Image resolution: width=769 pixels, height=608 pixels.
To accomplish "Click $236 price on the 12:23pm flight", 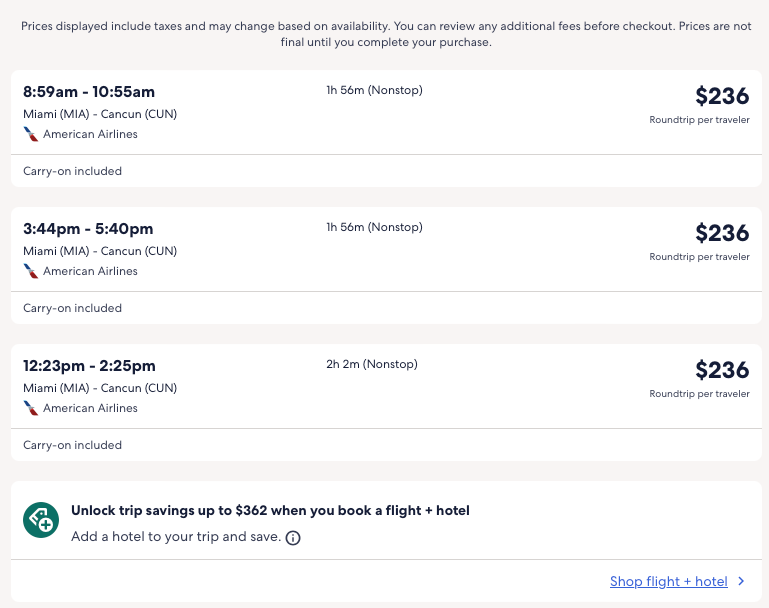I will pyautogui.click(x=722, y=370).
